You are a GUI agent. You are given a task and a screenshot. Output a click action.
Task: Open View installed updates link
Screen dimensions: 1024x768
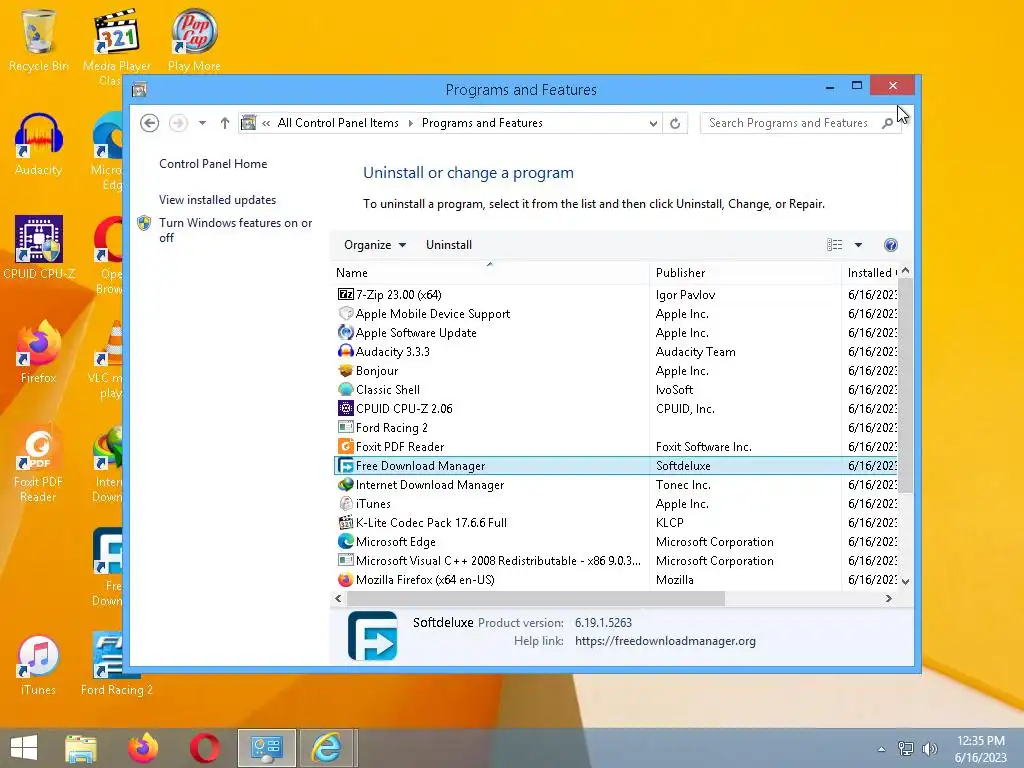[x=217, y=200]
